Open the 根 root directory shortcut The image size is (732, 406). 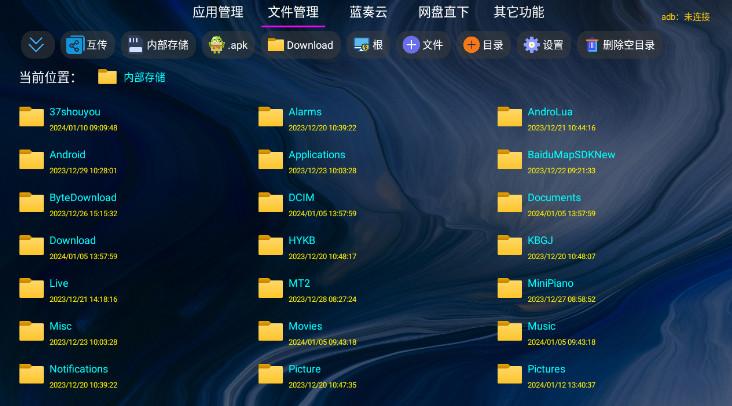pos(368,45)
